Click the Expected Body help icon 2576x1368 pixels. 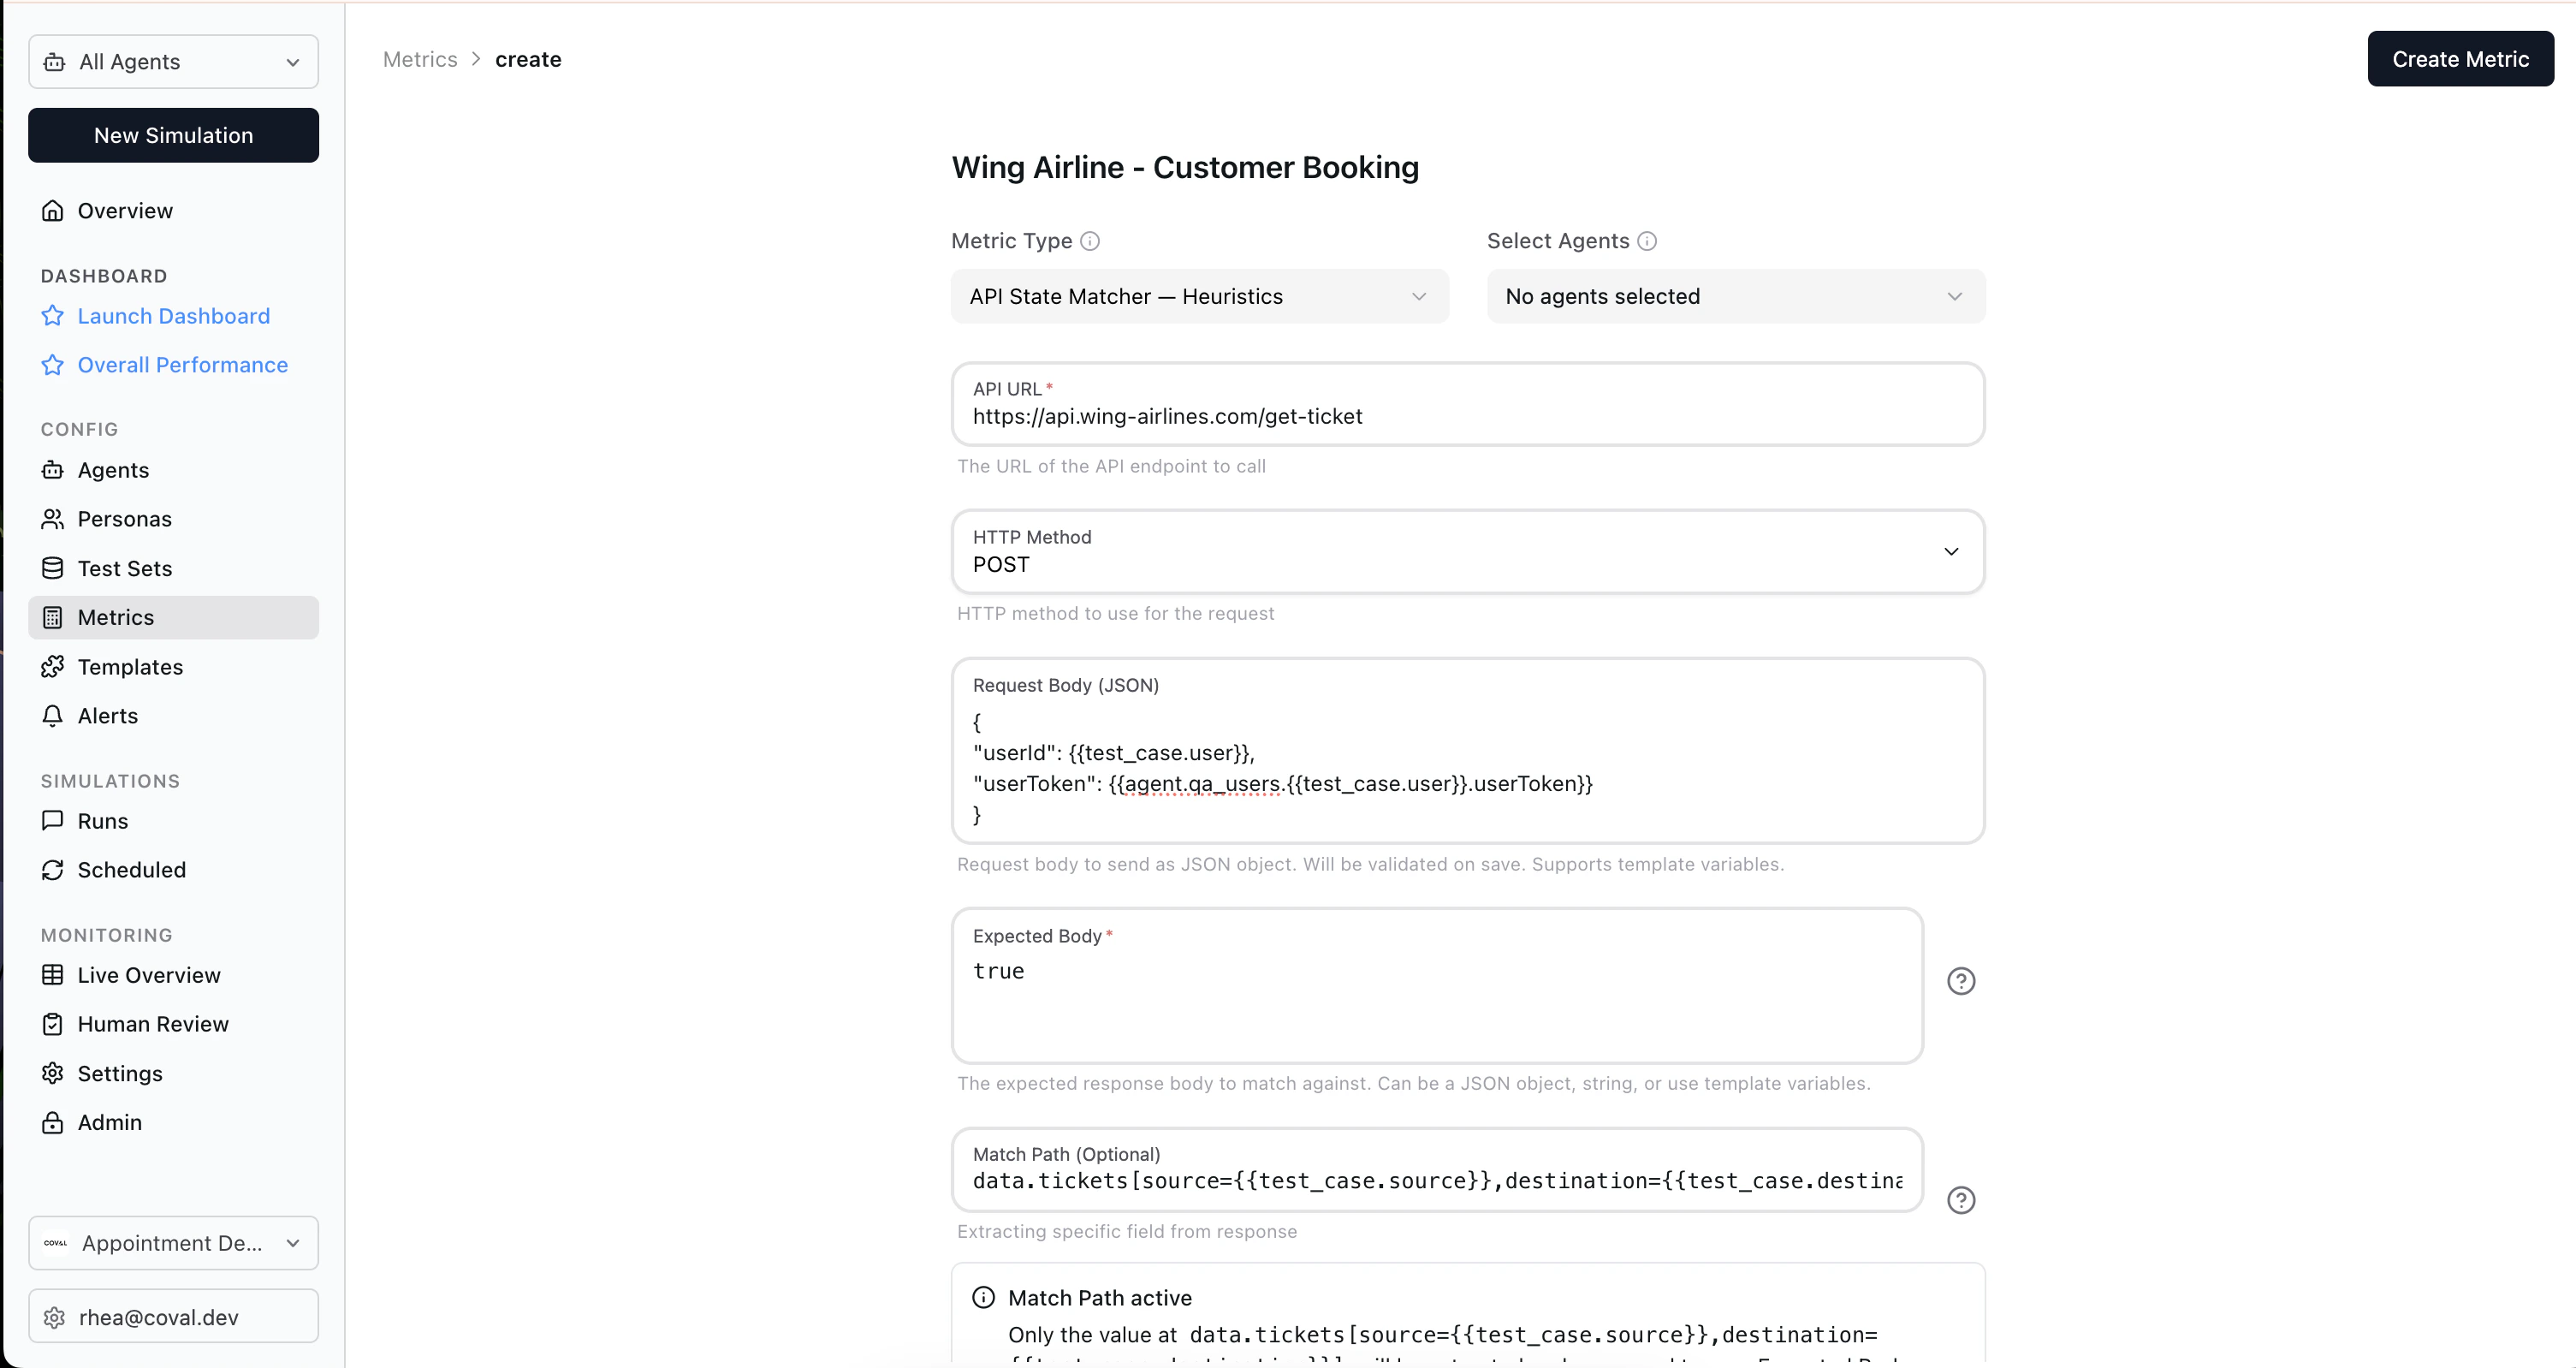click(1960, 981)
